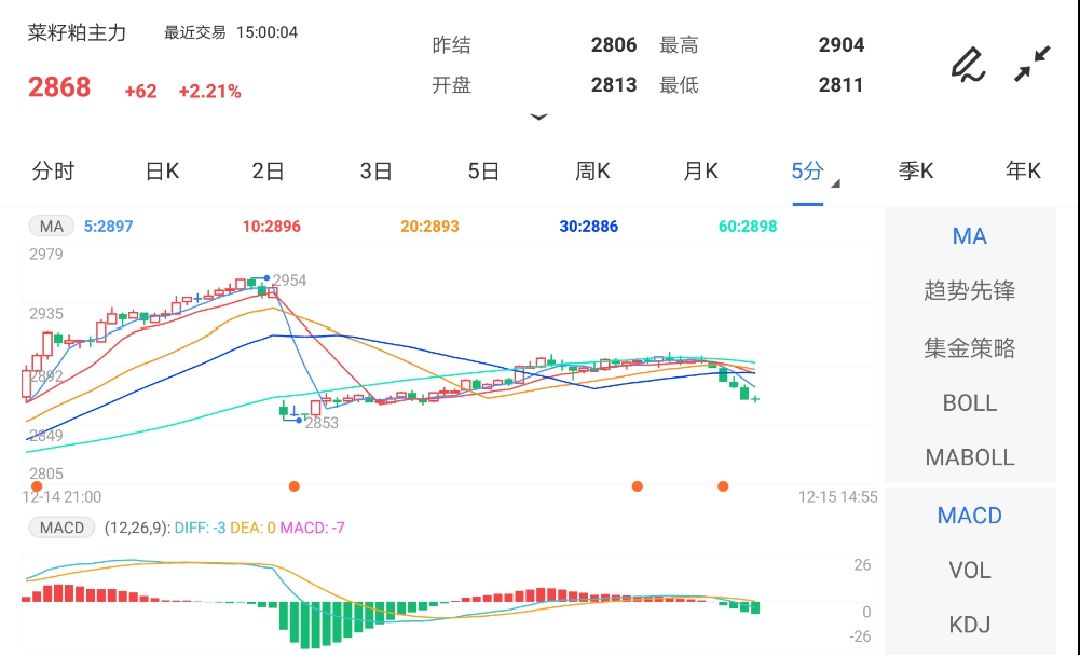Select MACD in sub-indicator list
Image resolution: width=1080 pixels, height=655 pixels.
click(970, 515)
